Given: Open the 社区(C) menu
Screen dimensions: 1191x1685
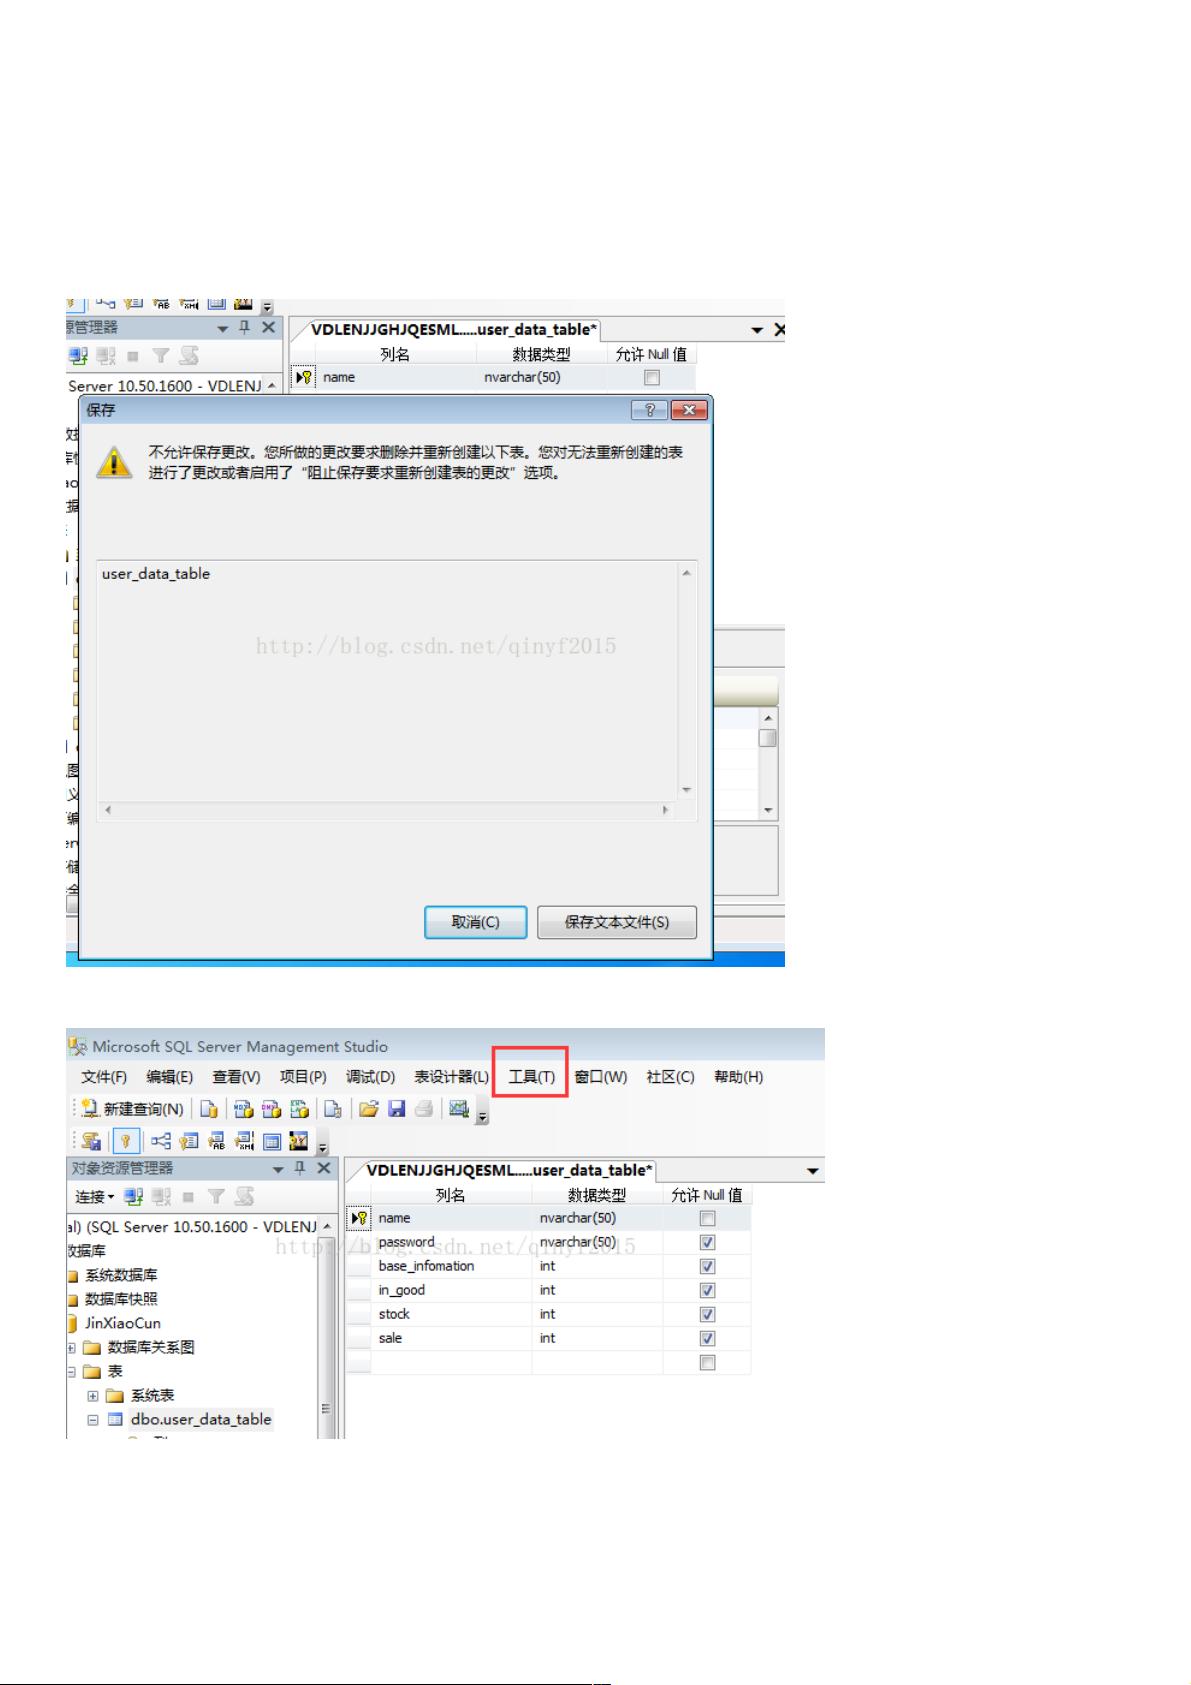Looking at the screenshot, I should tap(670, 1077).
